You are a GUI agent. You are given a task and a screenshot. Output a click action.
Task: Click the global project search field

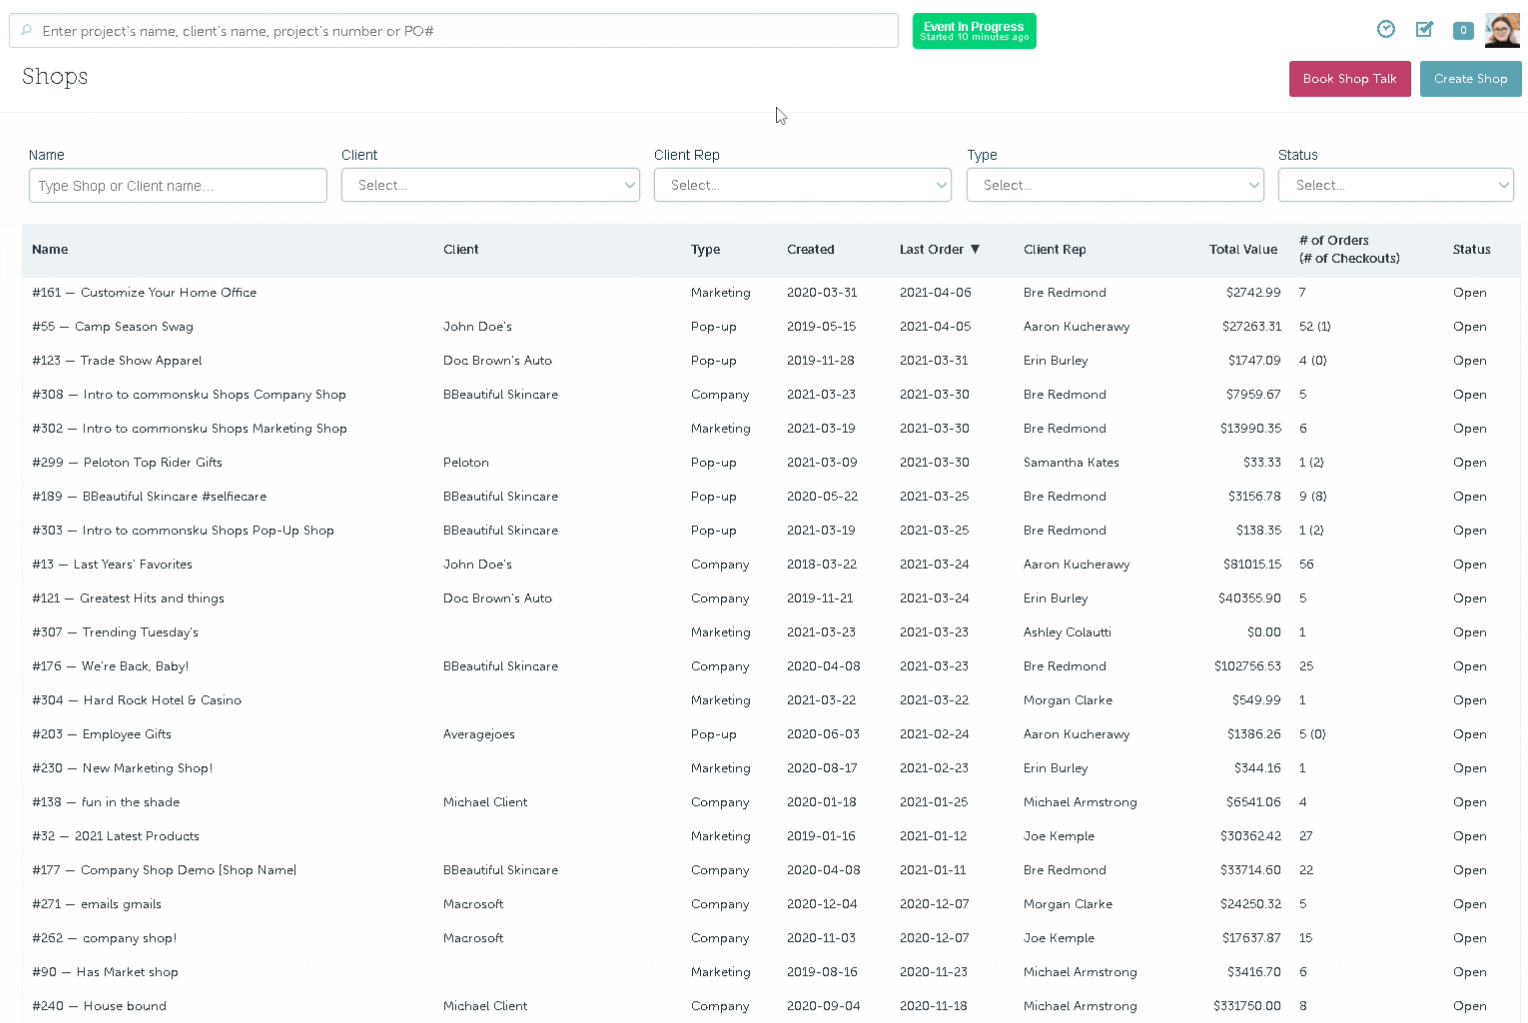460,31
